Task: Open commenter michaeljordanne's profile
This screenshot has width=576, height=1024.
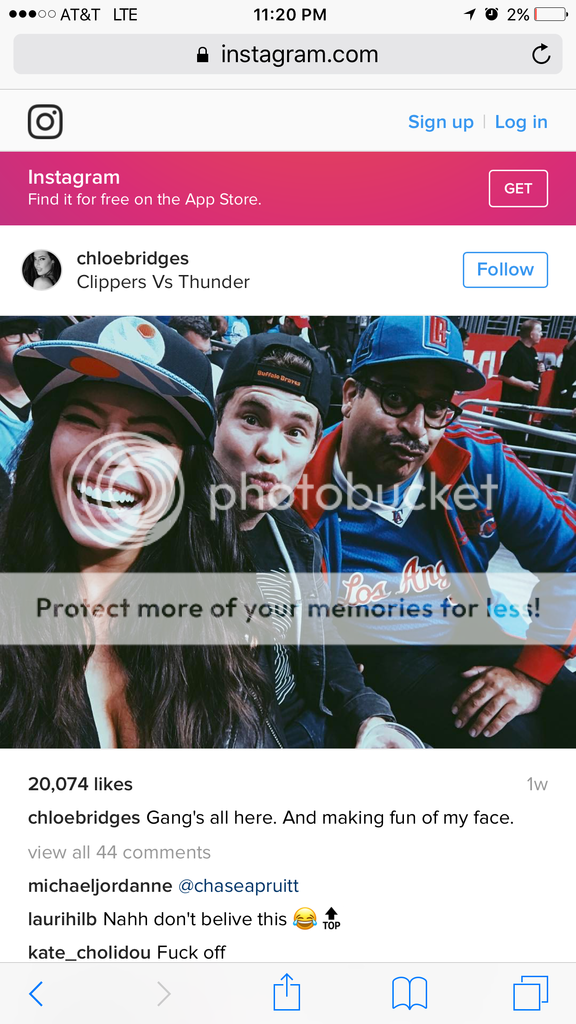Action: tap(100, 886)
